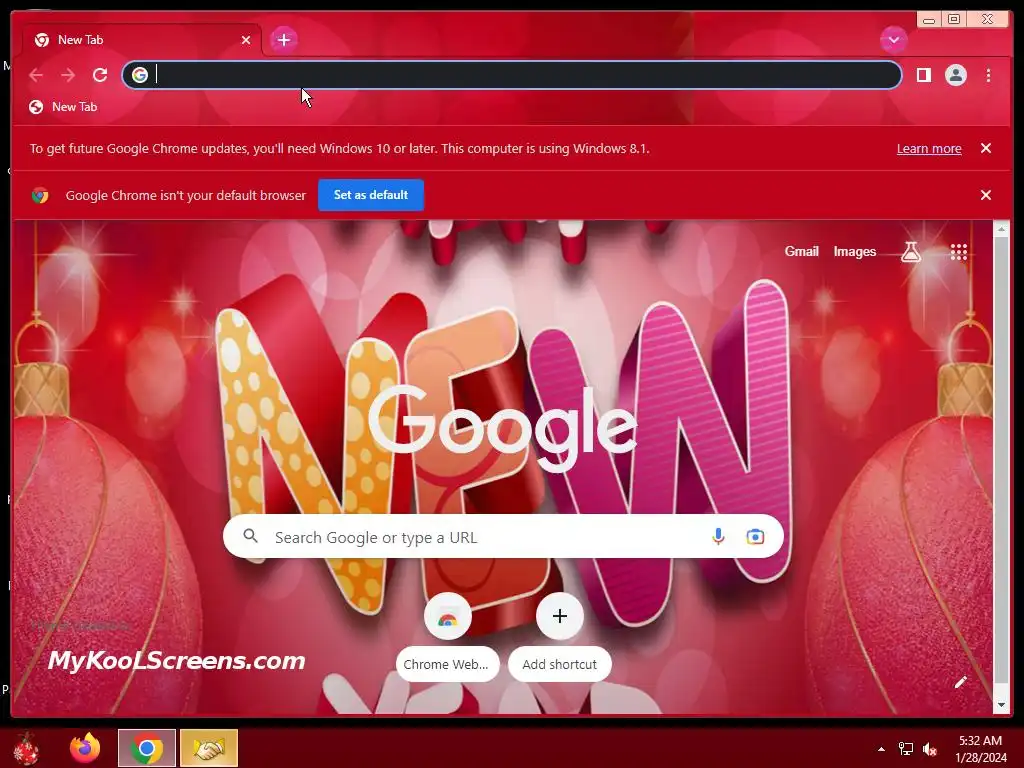
Task: Open the taskbar clock and date
Action: pos(980,749)
